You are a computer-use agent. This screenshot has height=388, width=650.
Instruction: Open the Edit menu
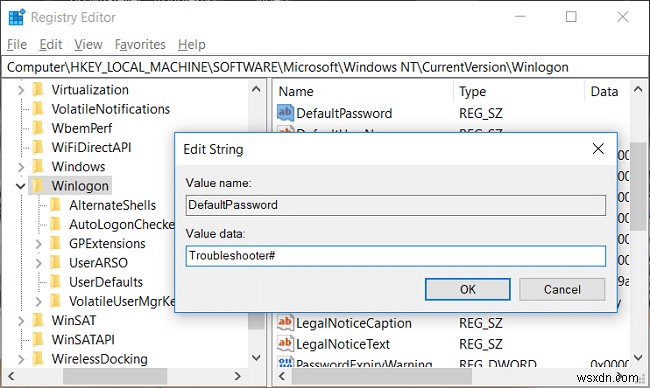pyautogui.click(x=51, y=44)
